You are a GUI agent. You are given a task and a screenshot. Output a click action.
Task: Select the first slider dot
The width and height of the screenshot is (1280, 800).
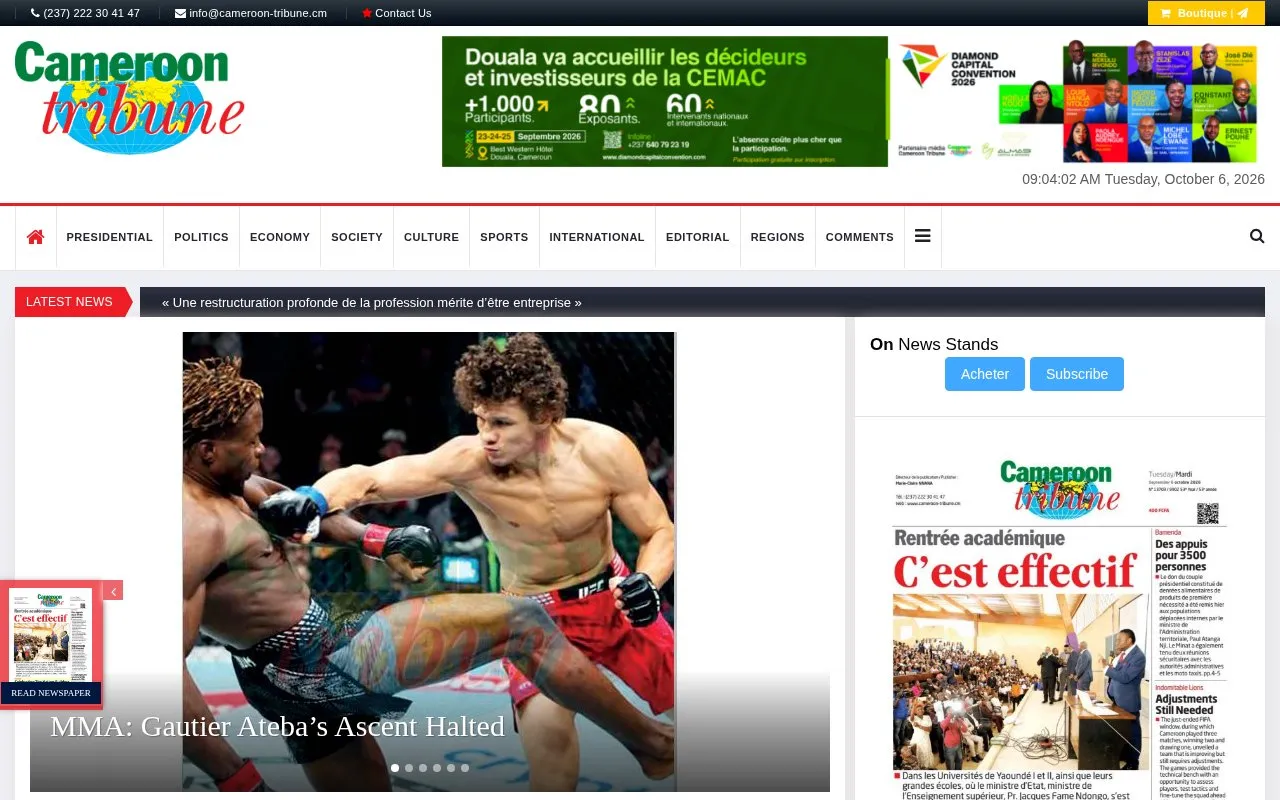tap(395, 768)
